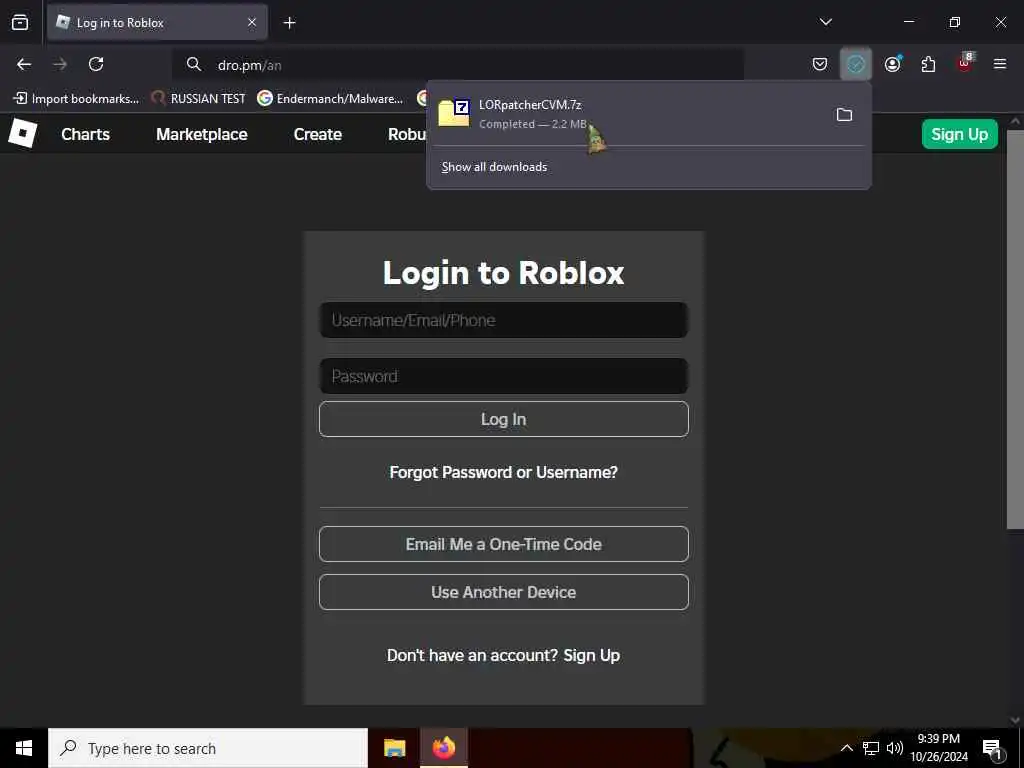
Task: Open the clock showing 9:39 PM
Action: [x=939, y=748]
